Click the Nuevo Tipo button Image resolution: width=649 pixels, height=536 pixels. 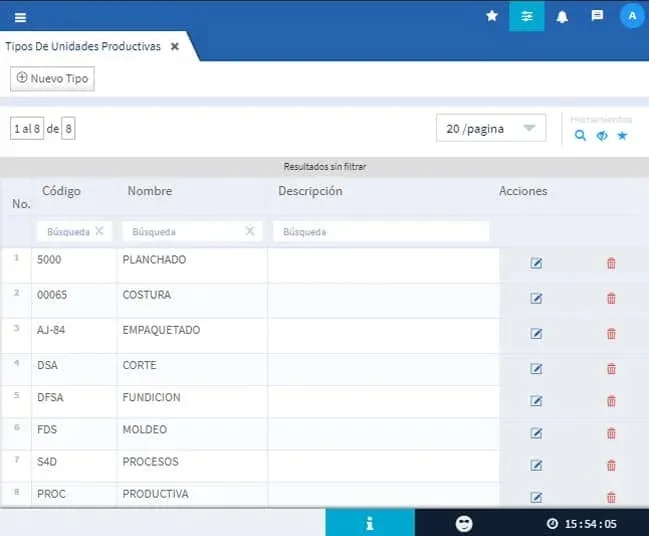52,79
